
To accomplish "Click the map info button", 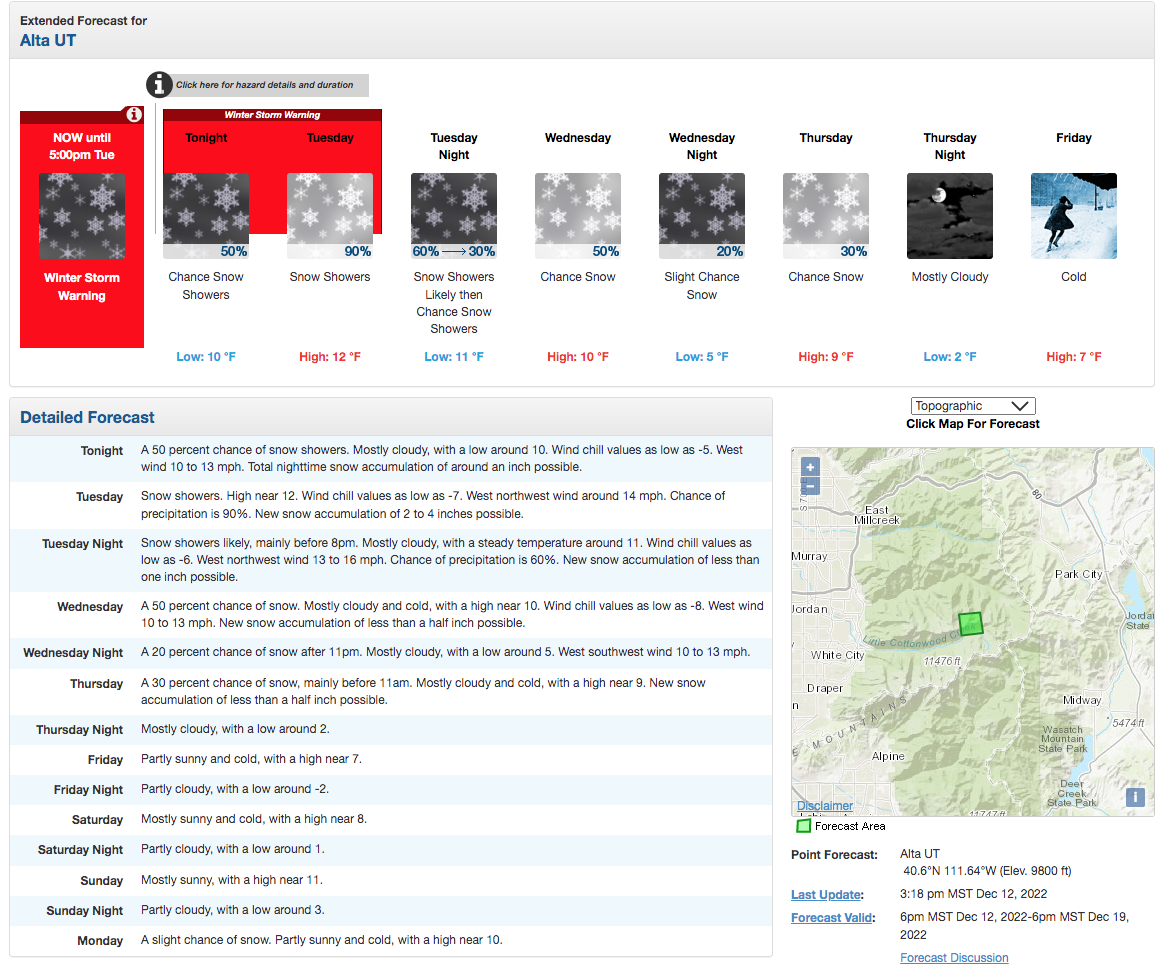I will tap(1135, 797).
